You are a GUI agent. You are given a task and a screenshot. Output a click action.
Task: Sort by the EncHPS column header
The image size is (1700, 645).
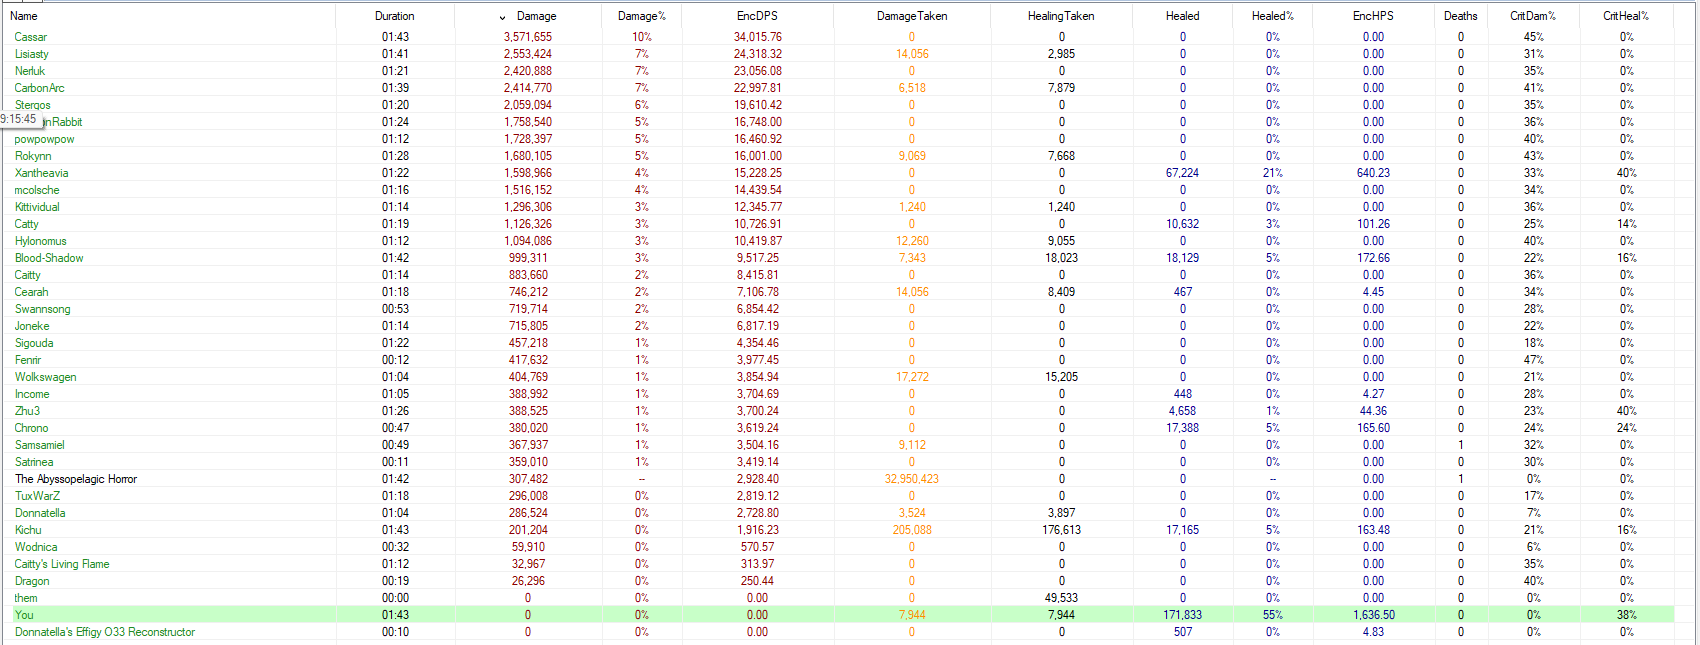[x=1373, y=16]
